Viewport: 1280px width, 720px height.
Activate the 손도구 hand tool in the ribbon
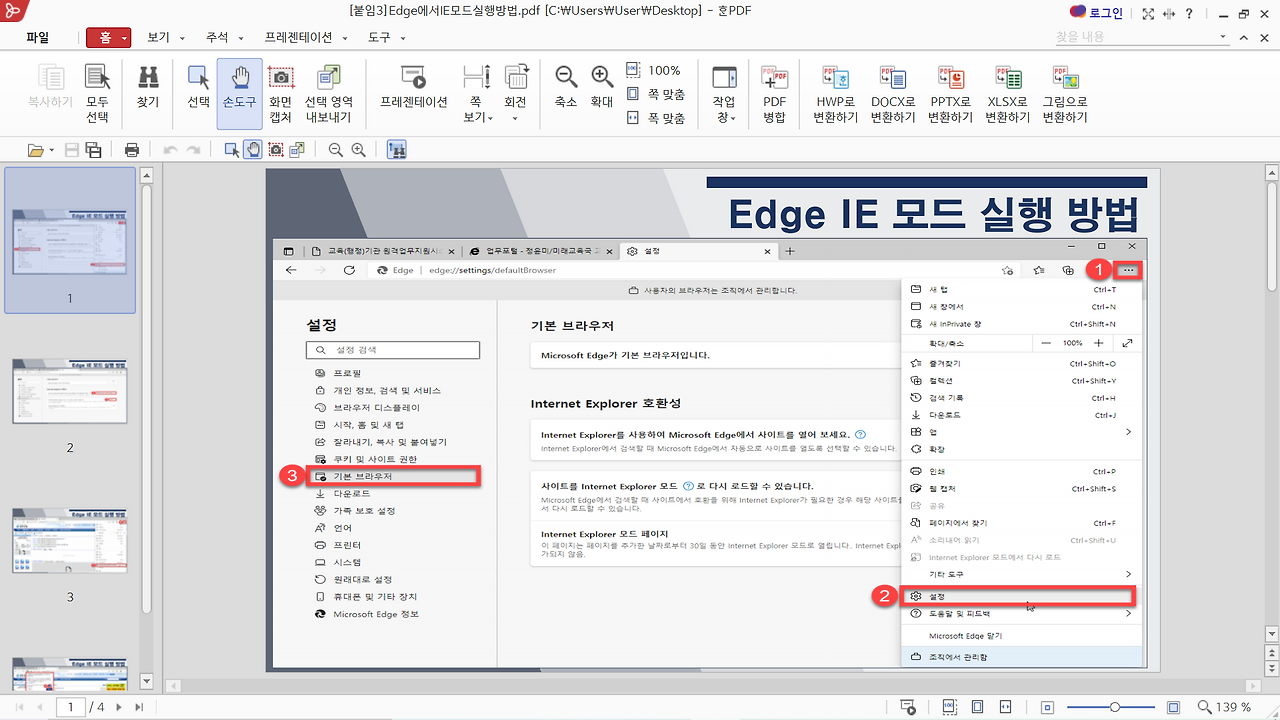(240, 94)
